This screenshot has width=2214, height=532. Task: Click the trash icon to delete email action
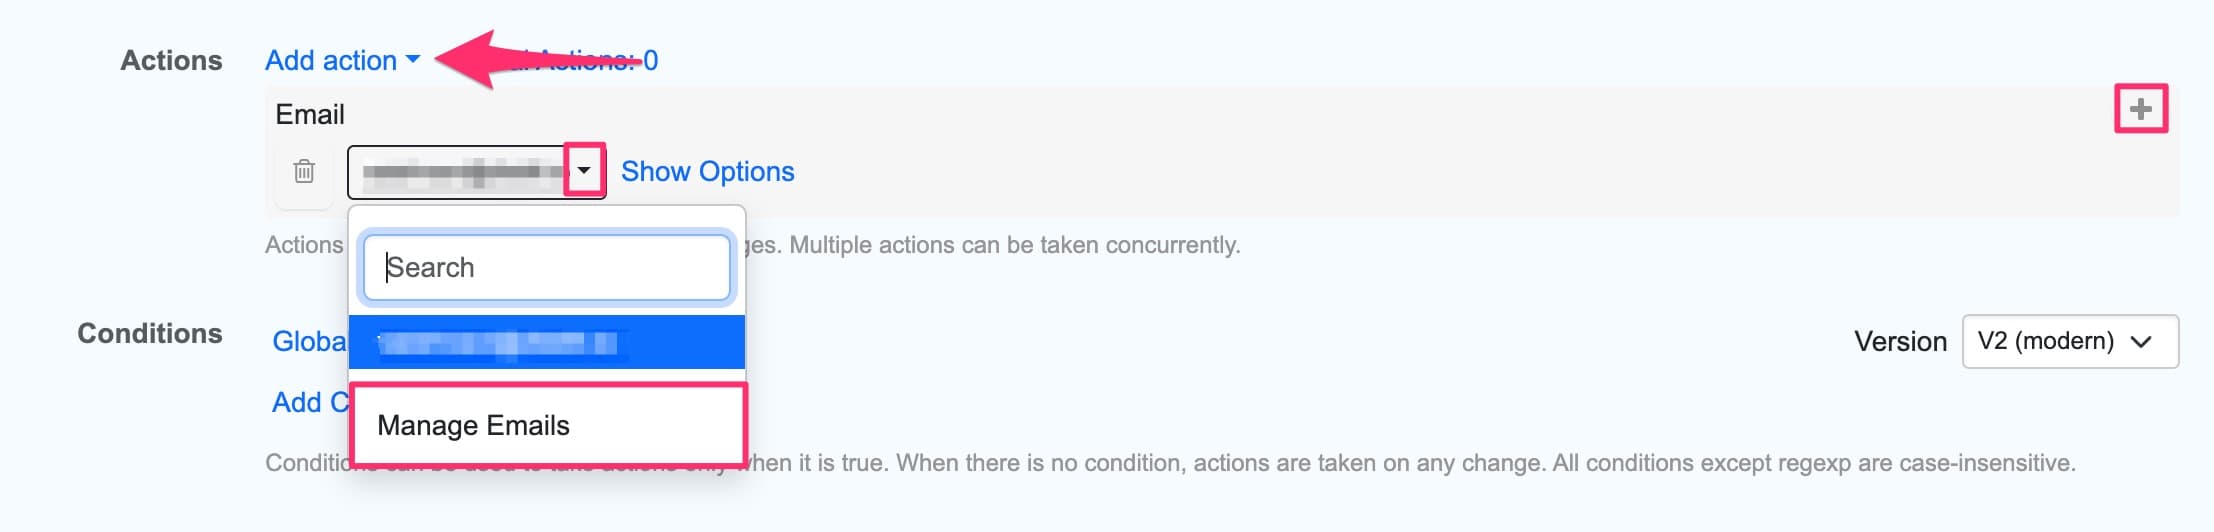click(304, 172)
